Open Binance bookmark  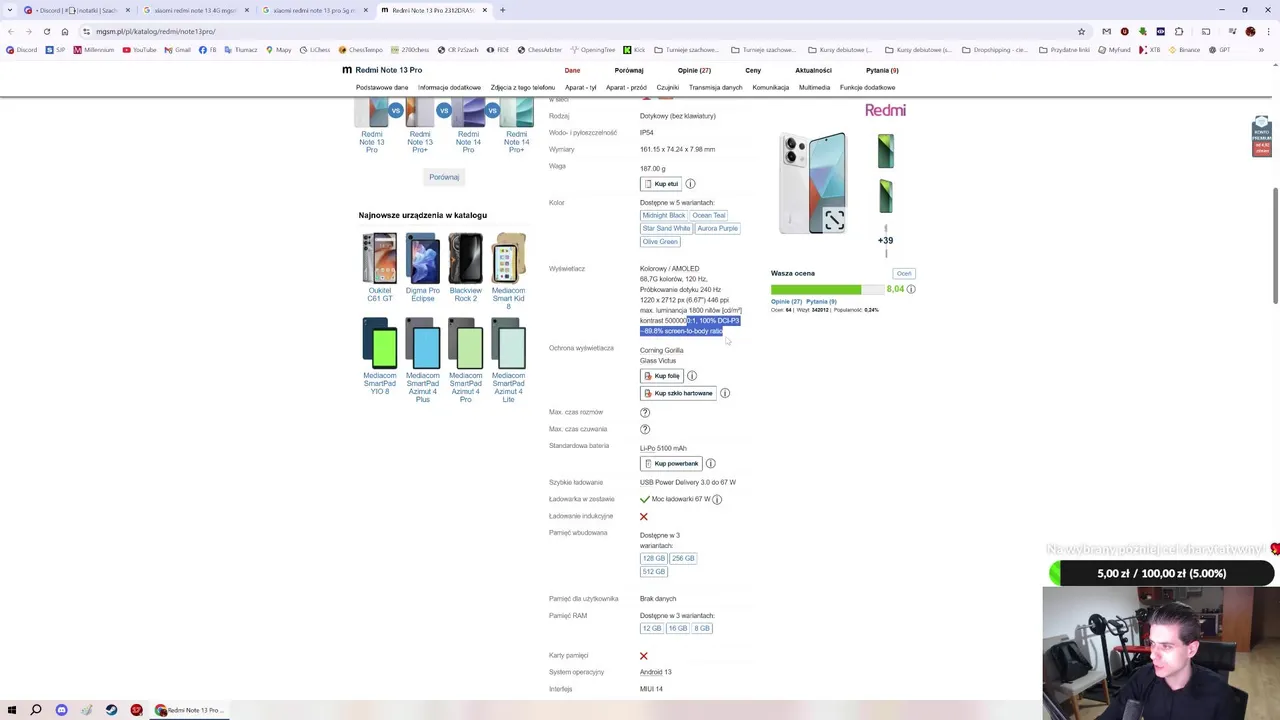(1184, 50)
